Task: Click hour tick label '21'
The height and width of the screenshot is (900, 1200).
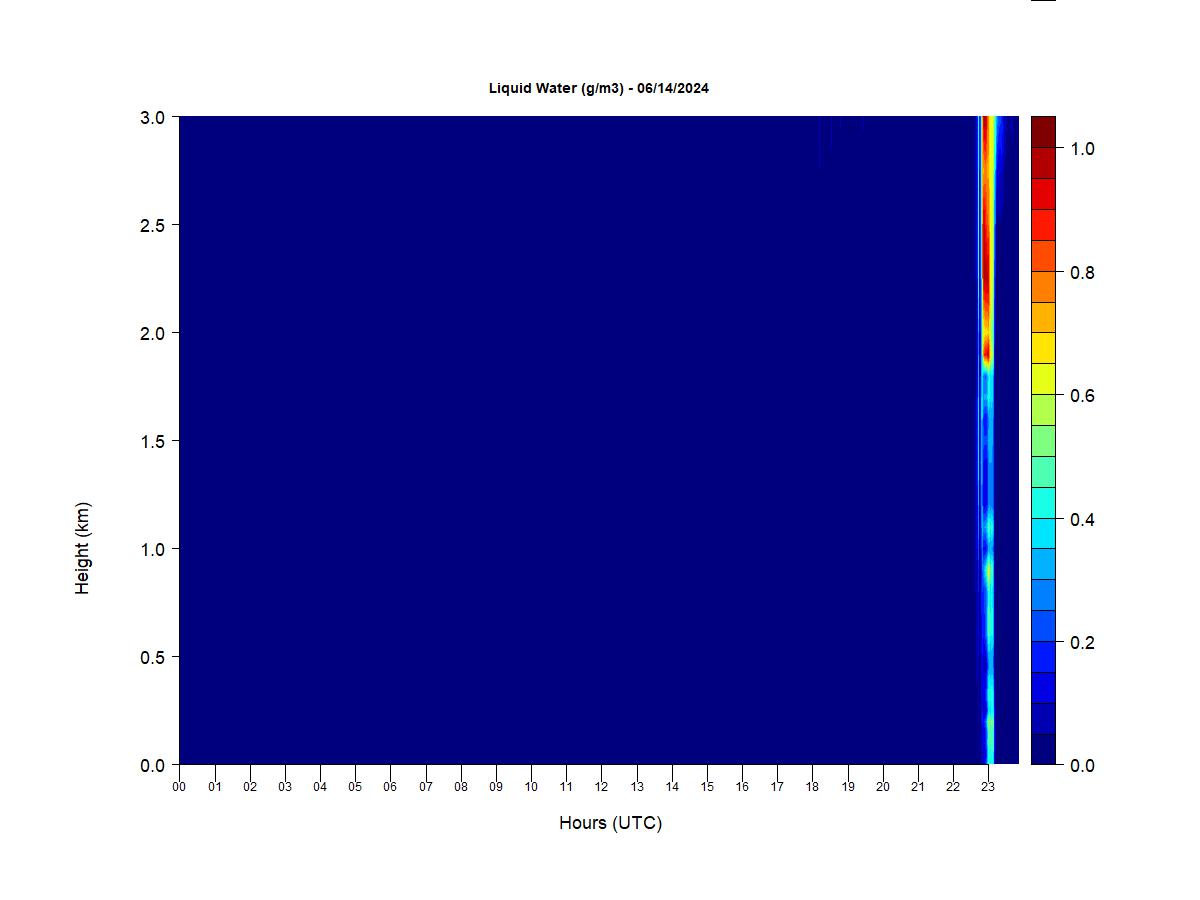Action: click(x=918, y=786)
